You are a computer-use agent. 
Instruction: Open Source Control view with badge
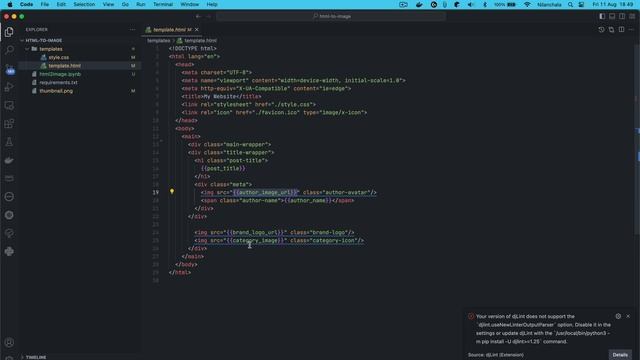tap(9, 69)
